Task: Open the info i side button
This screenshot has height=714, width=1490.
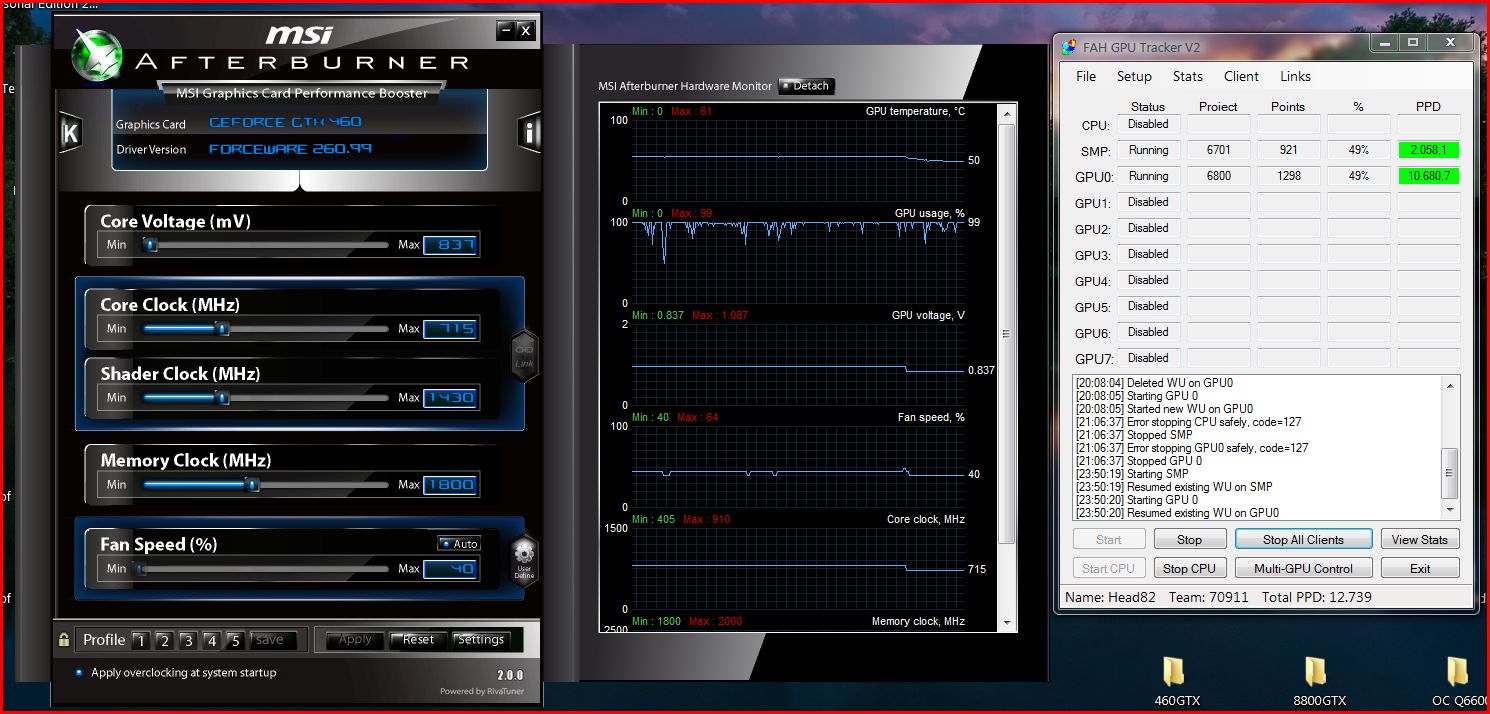Action: coord(529,132)
